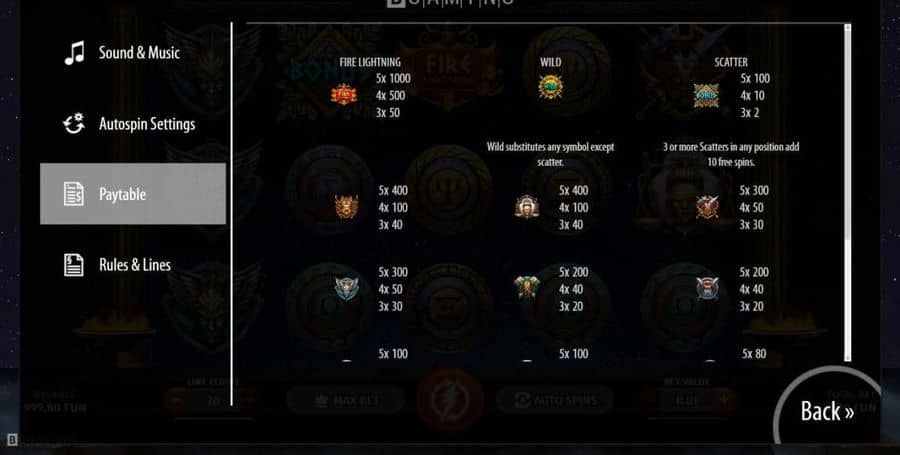The image size is (900, 455).
Task: Click the Scatter symbol icon
Action: point(706,95)
